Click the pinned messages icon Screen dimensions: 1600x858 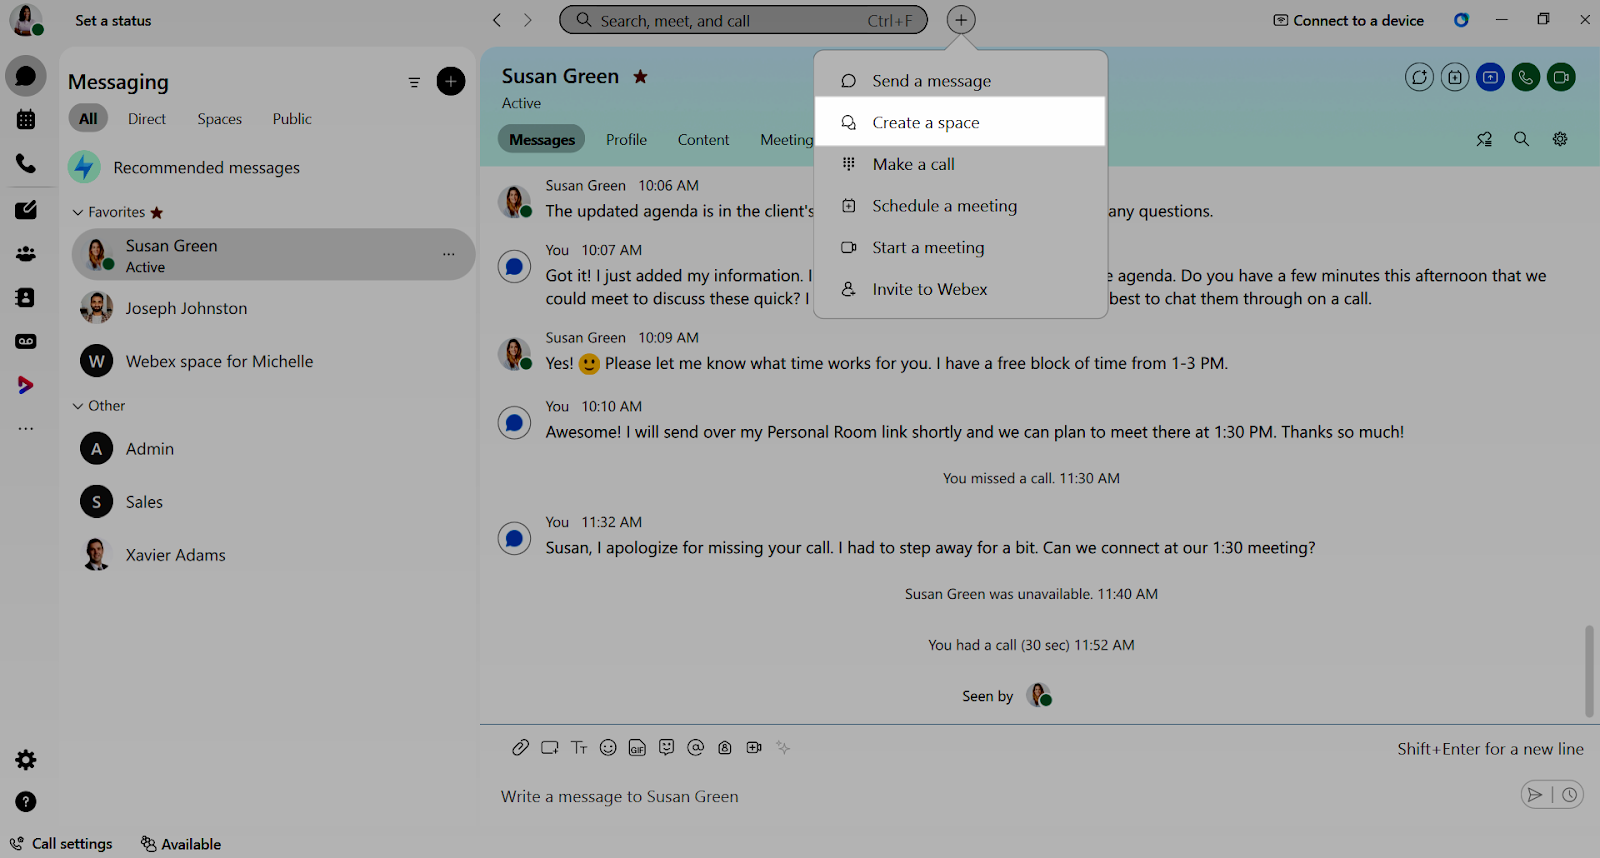[1484, 139]
